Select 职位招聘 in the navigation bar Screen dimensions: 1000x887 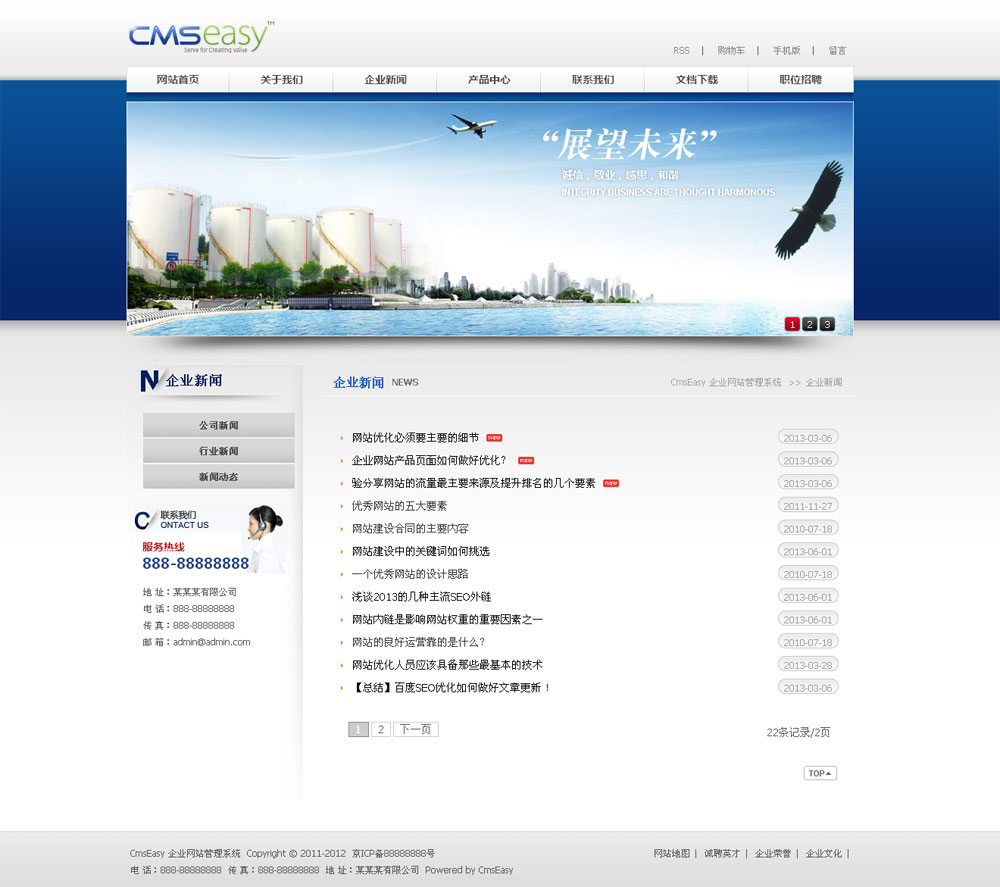coord(800,80)
